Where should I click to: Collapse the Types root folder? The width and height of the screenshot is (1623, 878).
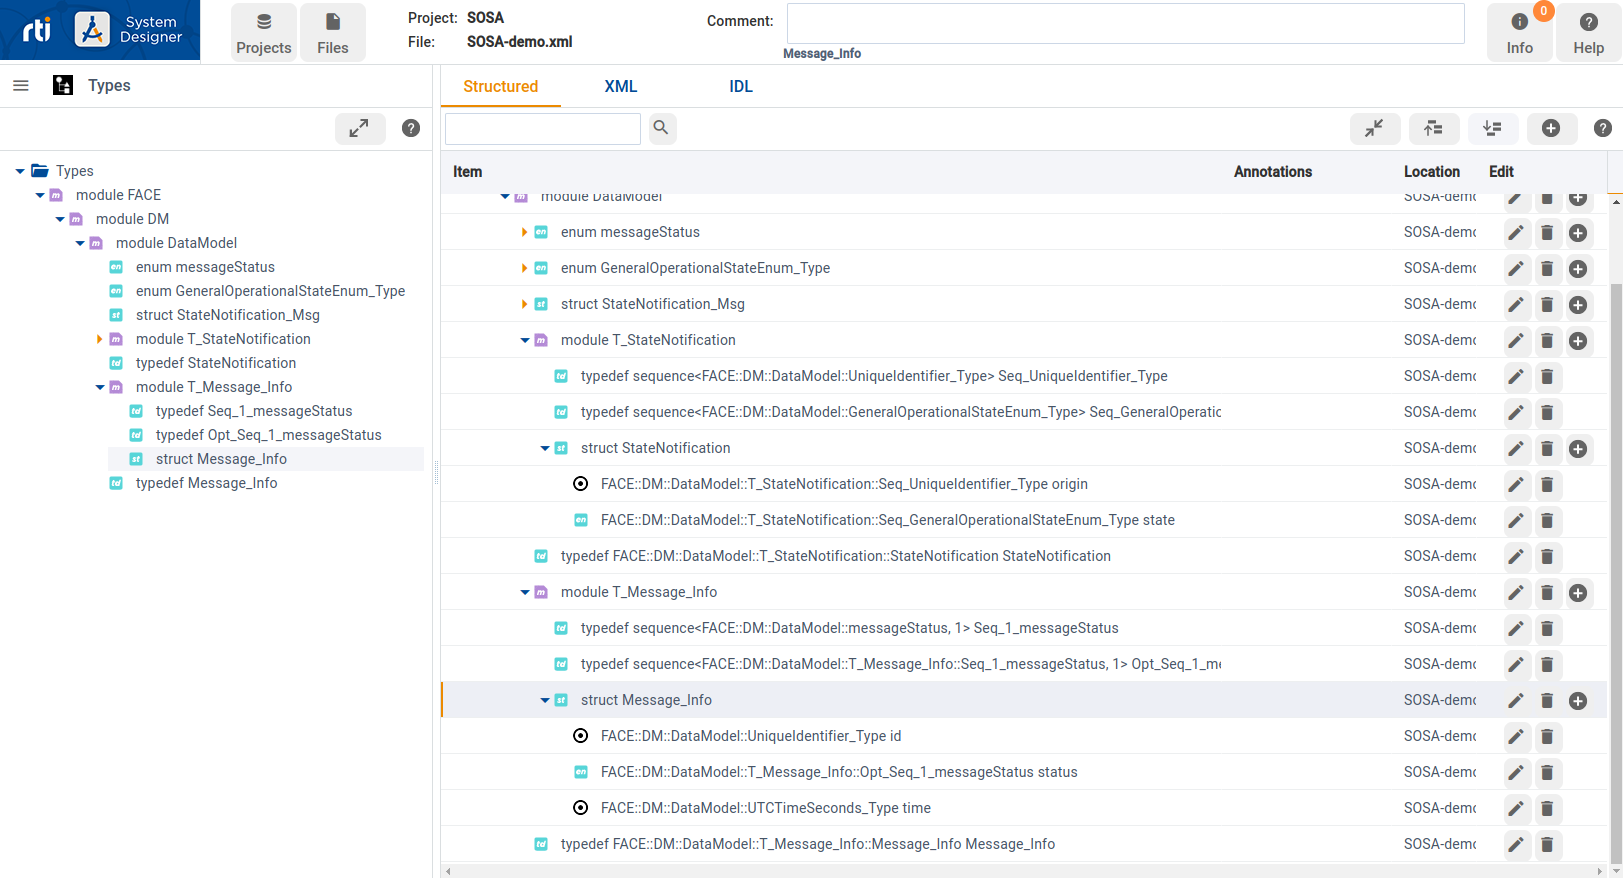click(20, 171)
